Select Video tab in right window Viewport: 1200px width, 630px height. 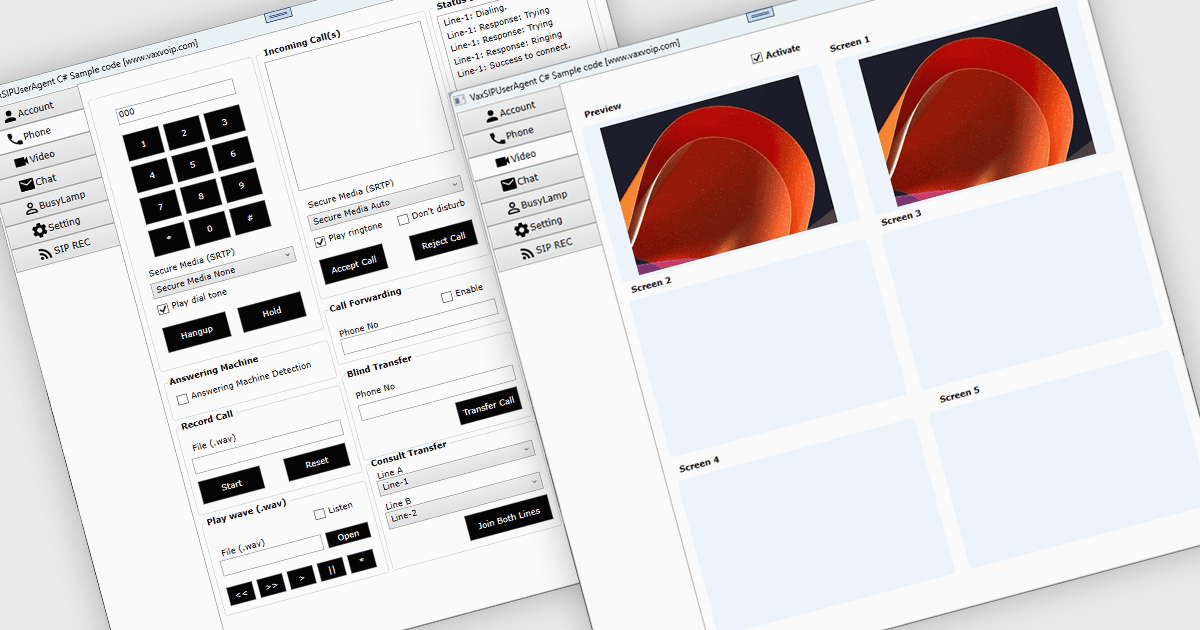[518, 158]
